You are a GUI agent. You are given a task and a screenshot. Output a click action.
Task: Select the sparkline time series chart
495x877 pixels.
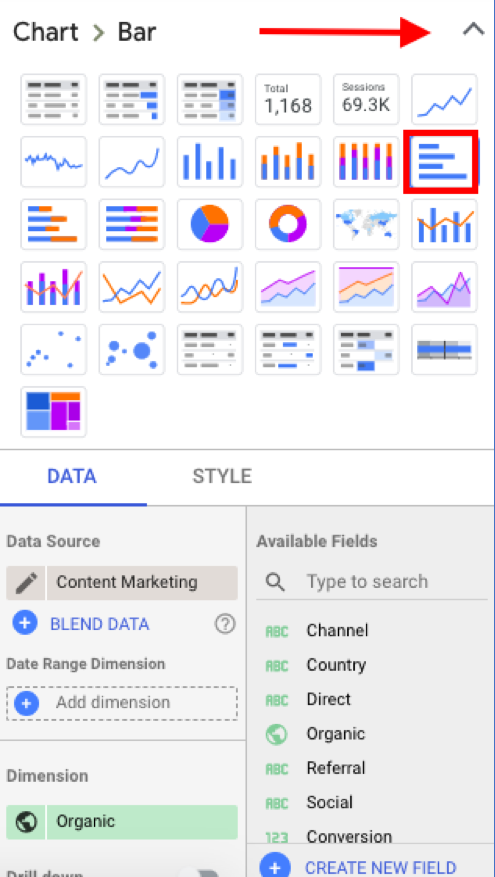point(54,162)
